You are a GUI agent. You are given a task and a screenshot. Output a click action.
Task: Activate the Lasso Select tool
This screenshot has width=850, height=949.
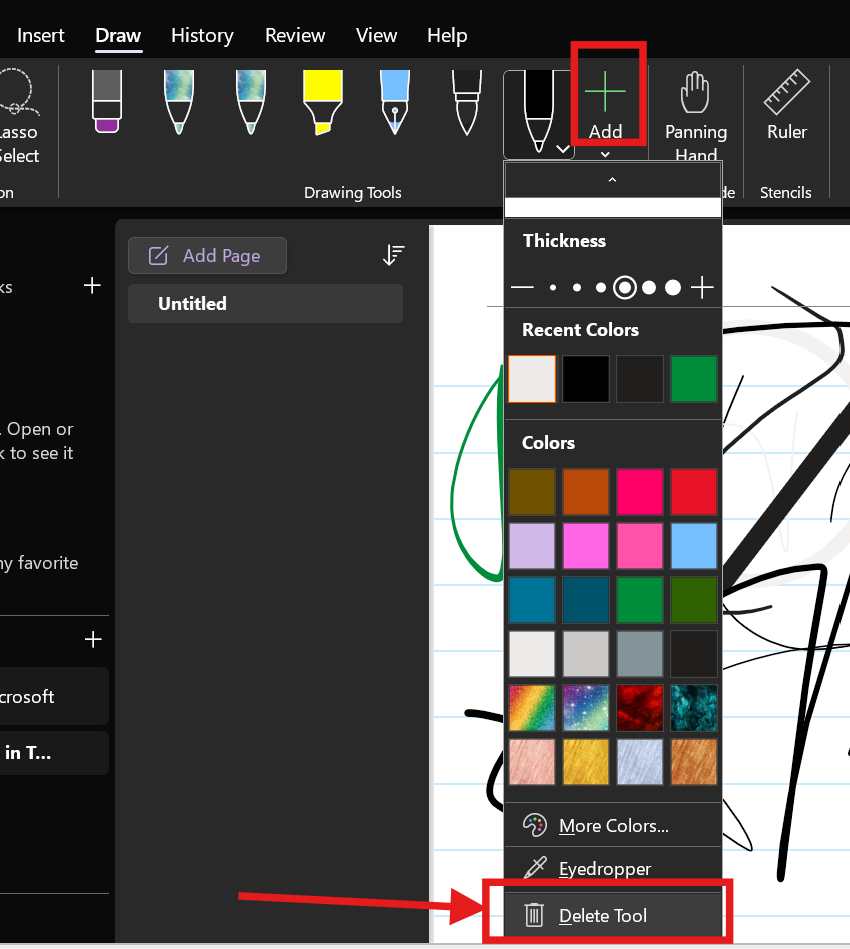click(x=18, y=115)
